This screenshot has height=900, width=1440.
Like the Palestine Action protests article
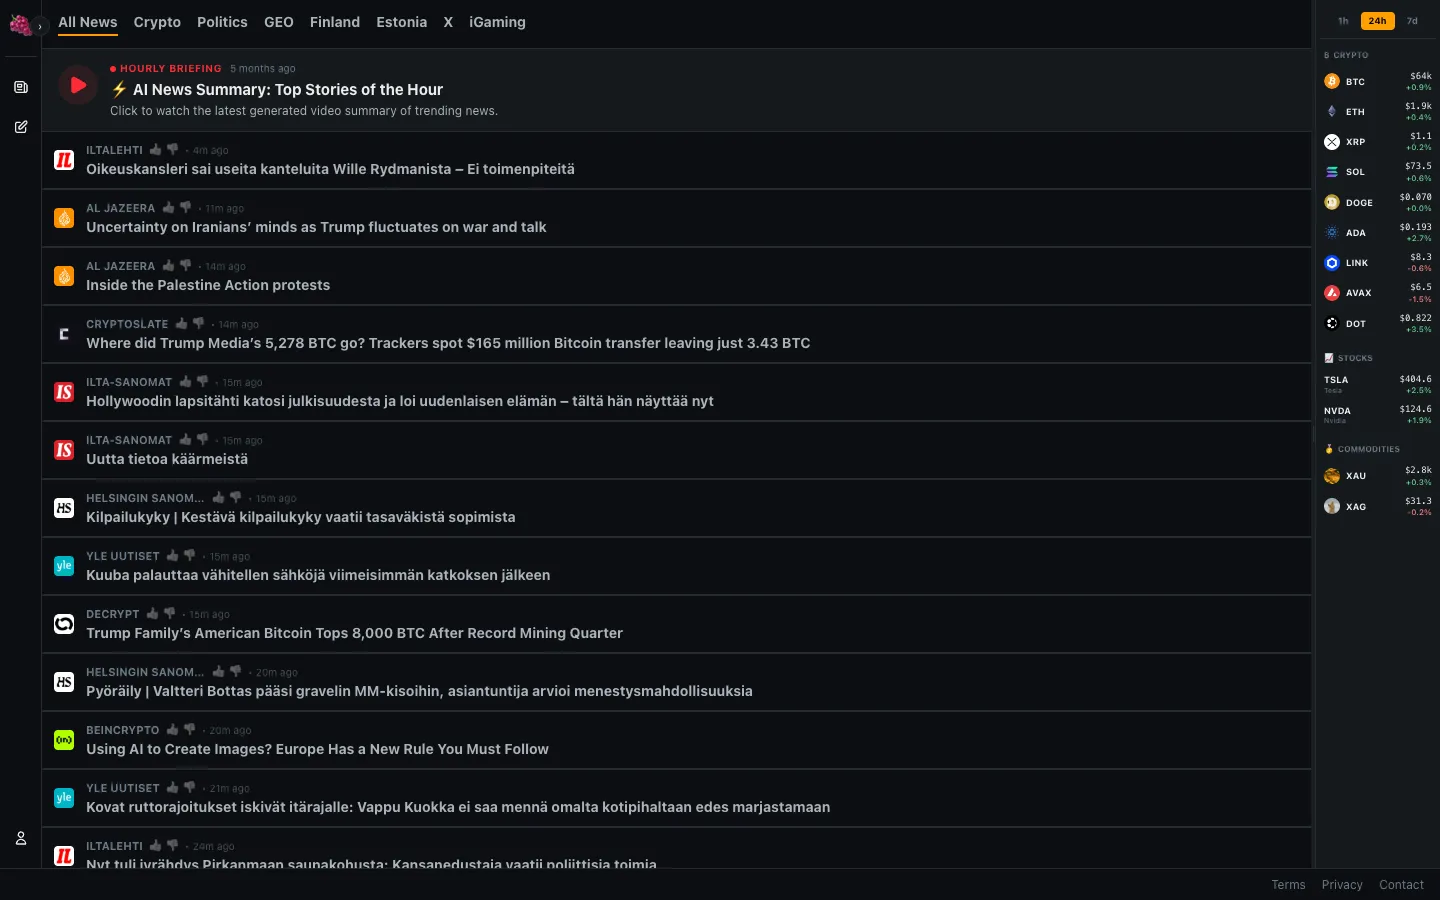pyautogui.click(x=168, y=265)
